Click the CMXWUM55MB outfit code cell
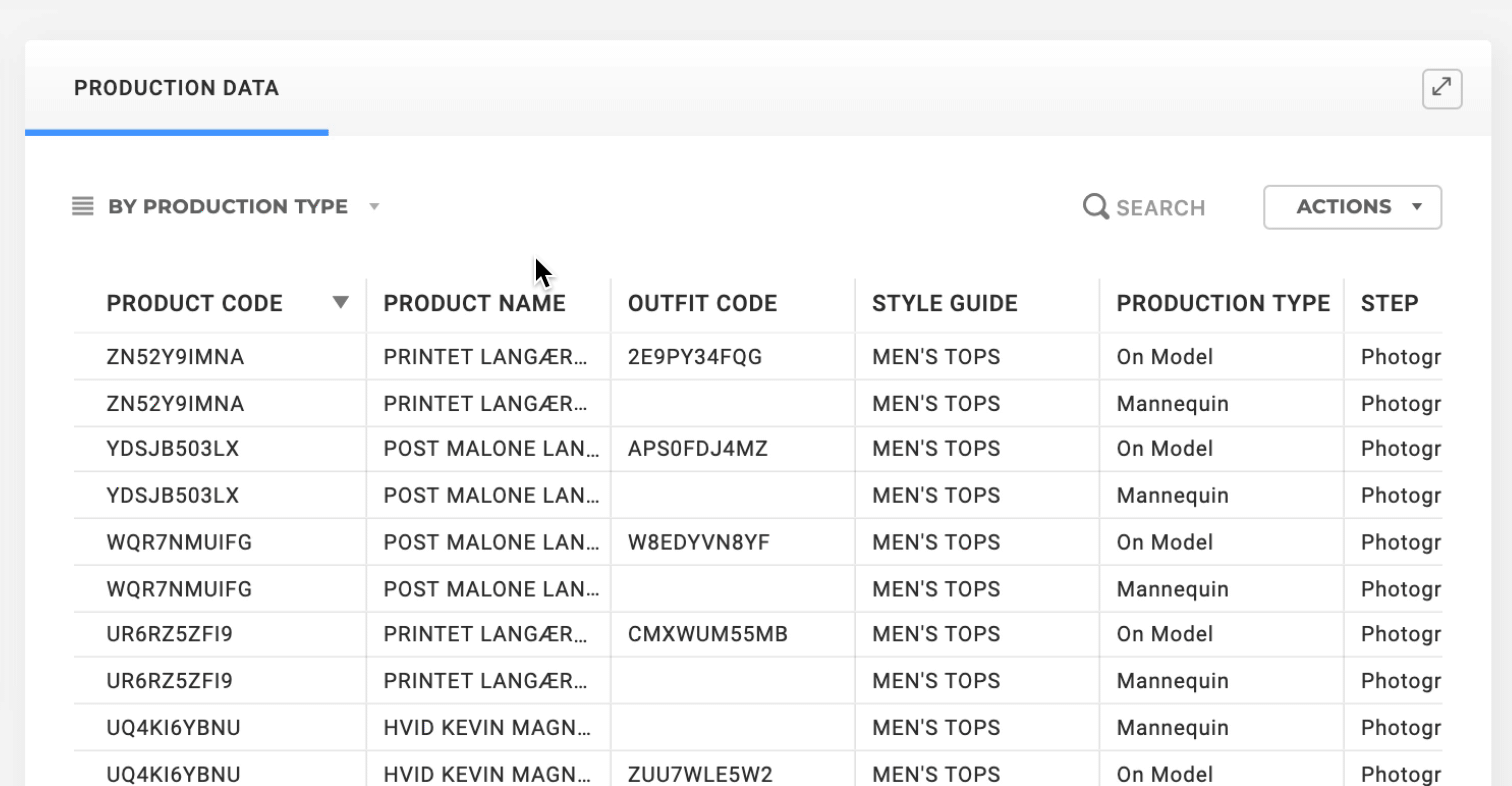1512x786 pixels. (707, 634)
